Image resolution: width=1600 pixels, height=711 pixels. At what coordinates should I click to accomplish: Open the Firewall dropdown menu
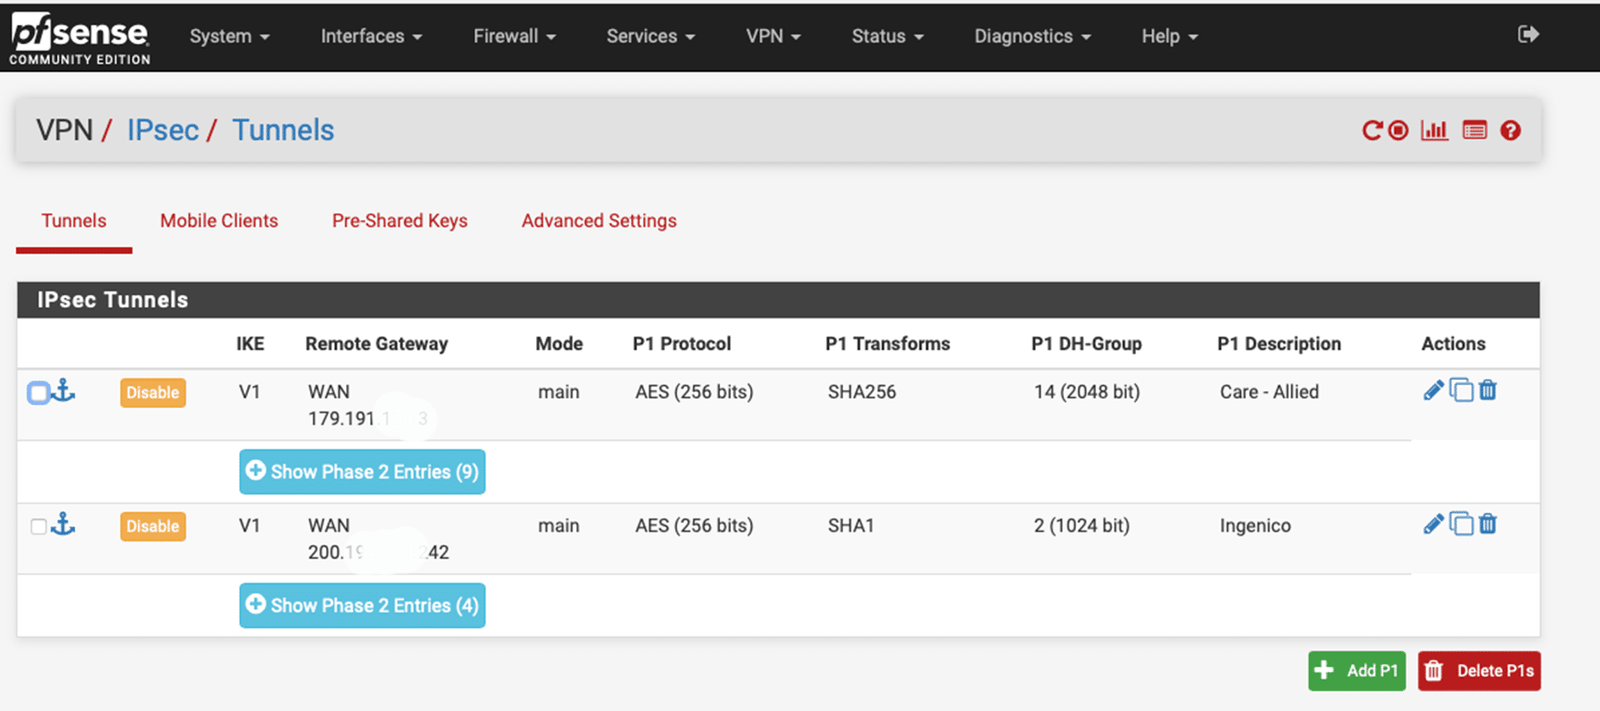[x=514, y=36]
